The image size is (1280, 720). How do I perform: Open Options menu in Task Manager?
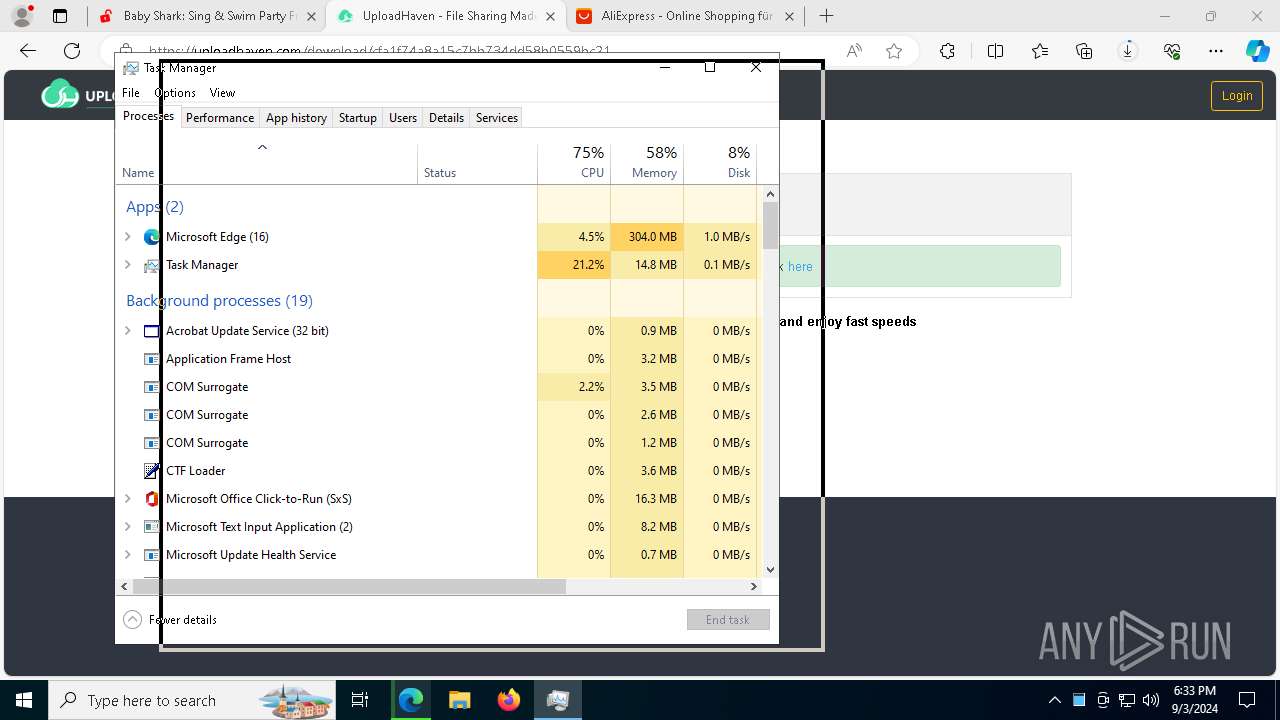pyautogui.click(x=175, y=93)
